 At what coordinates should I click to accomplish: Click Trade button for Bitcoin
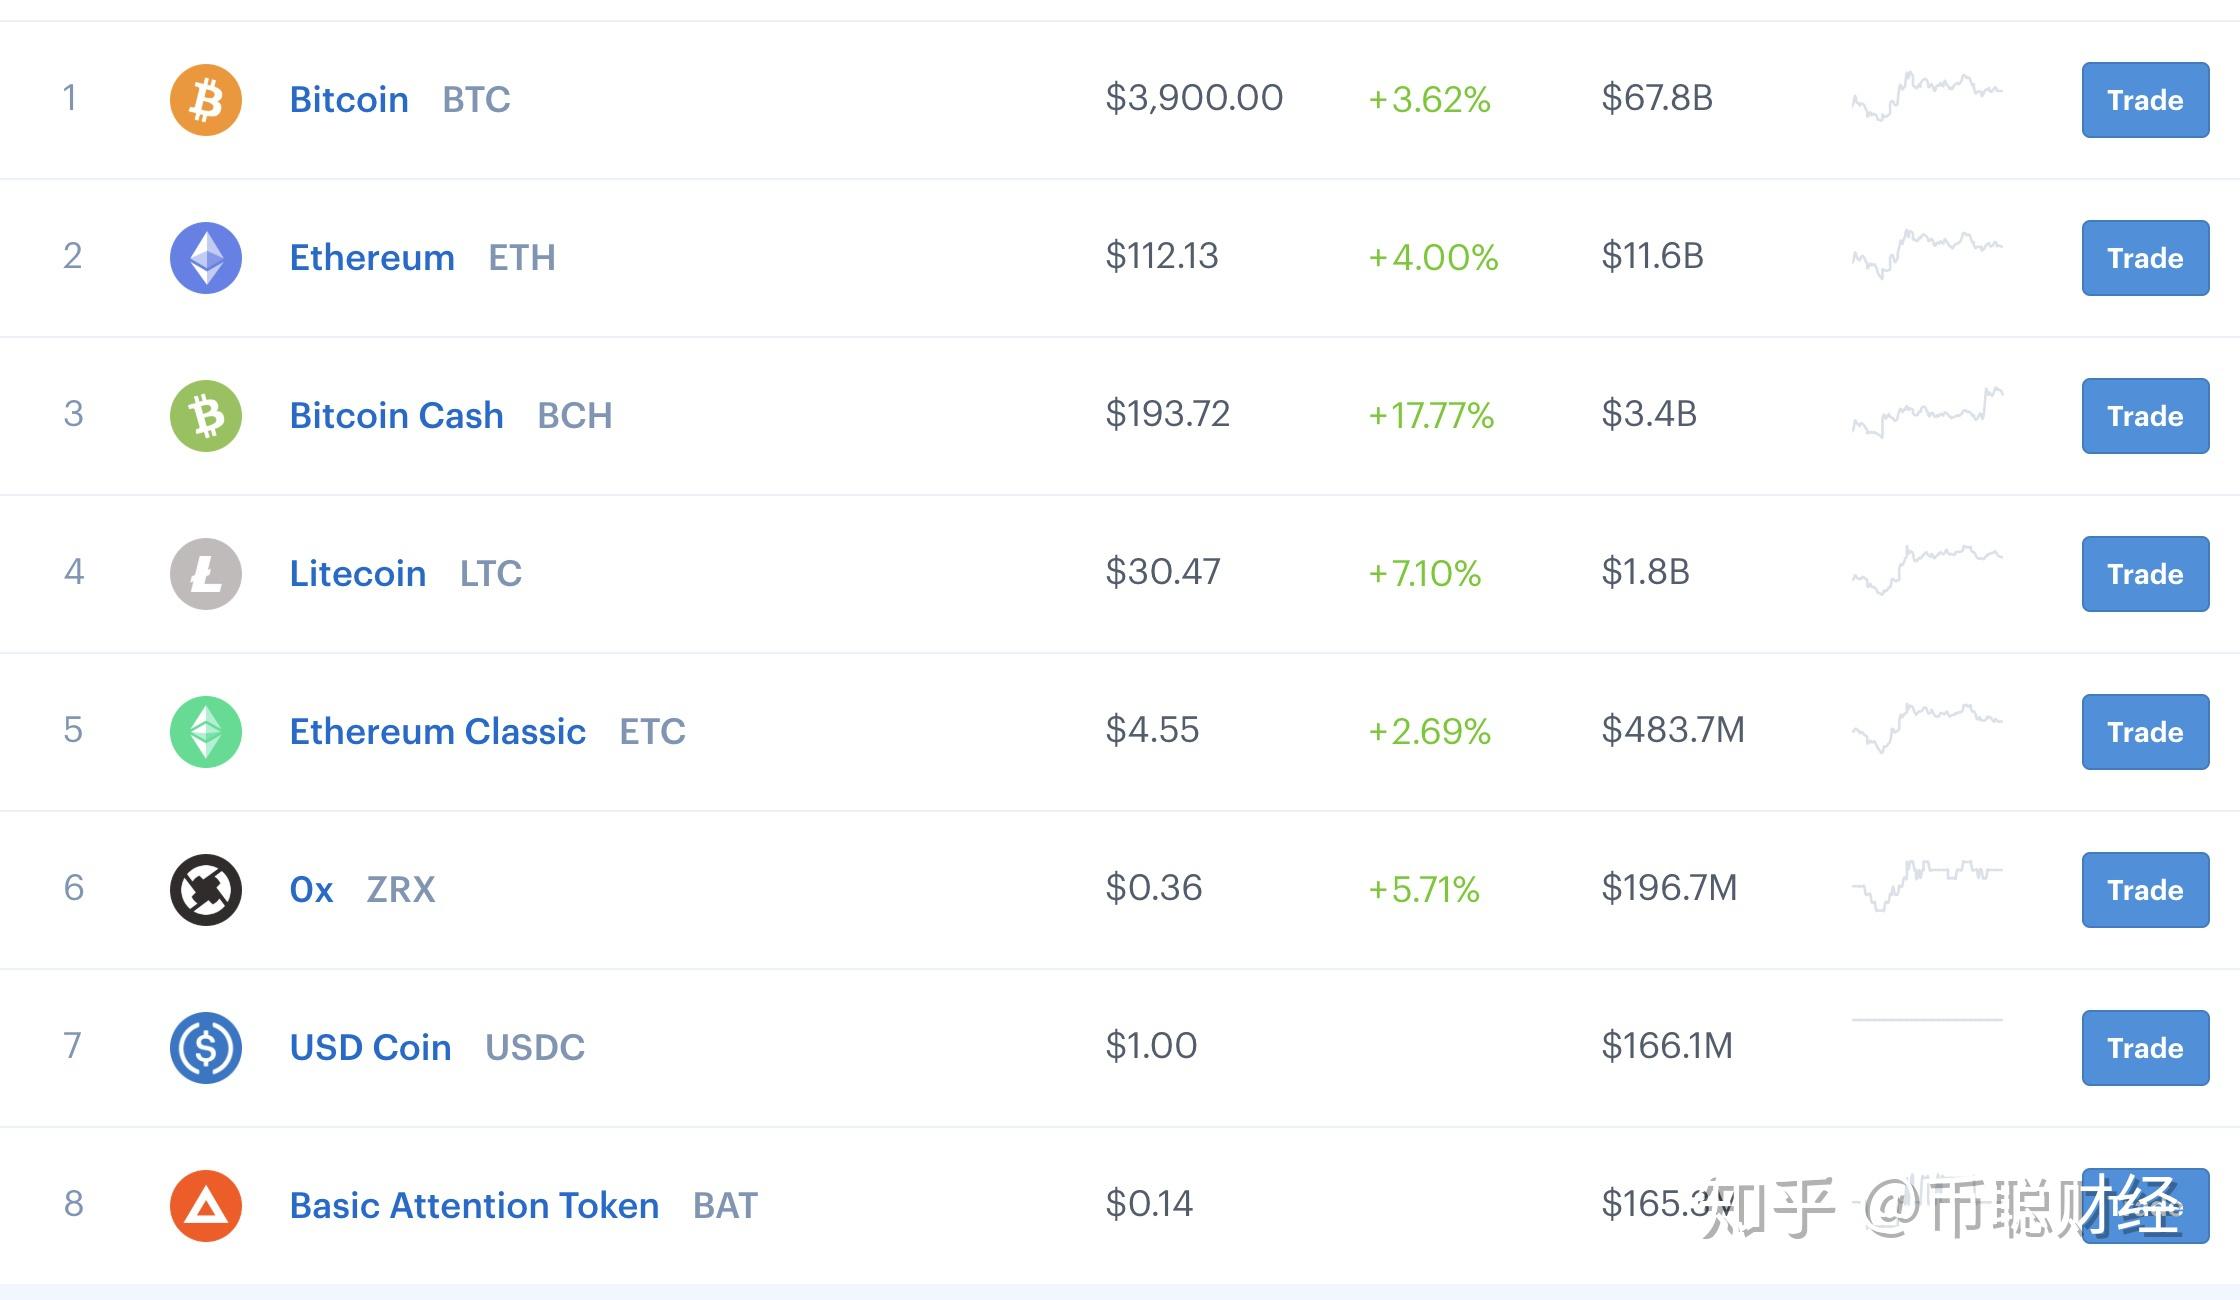coord(2145,100)
